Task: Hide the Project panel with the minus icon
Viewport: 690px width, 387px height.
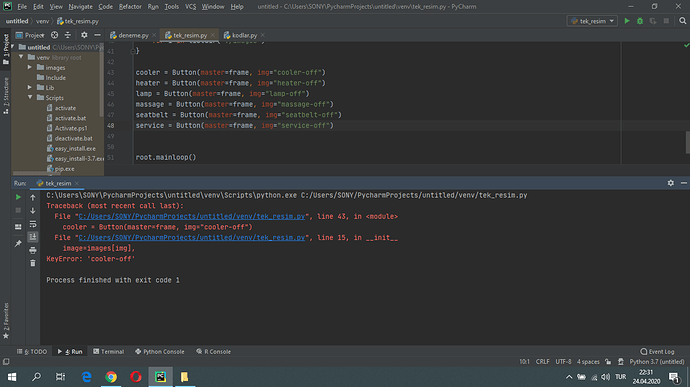Action: pyautogui.click(x=97, y=35)
